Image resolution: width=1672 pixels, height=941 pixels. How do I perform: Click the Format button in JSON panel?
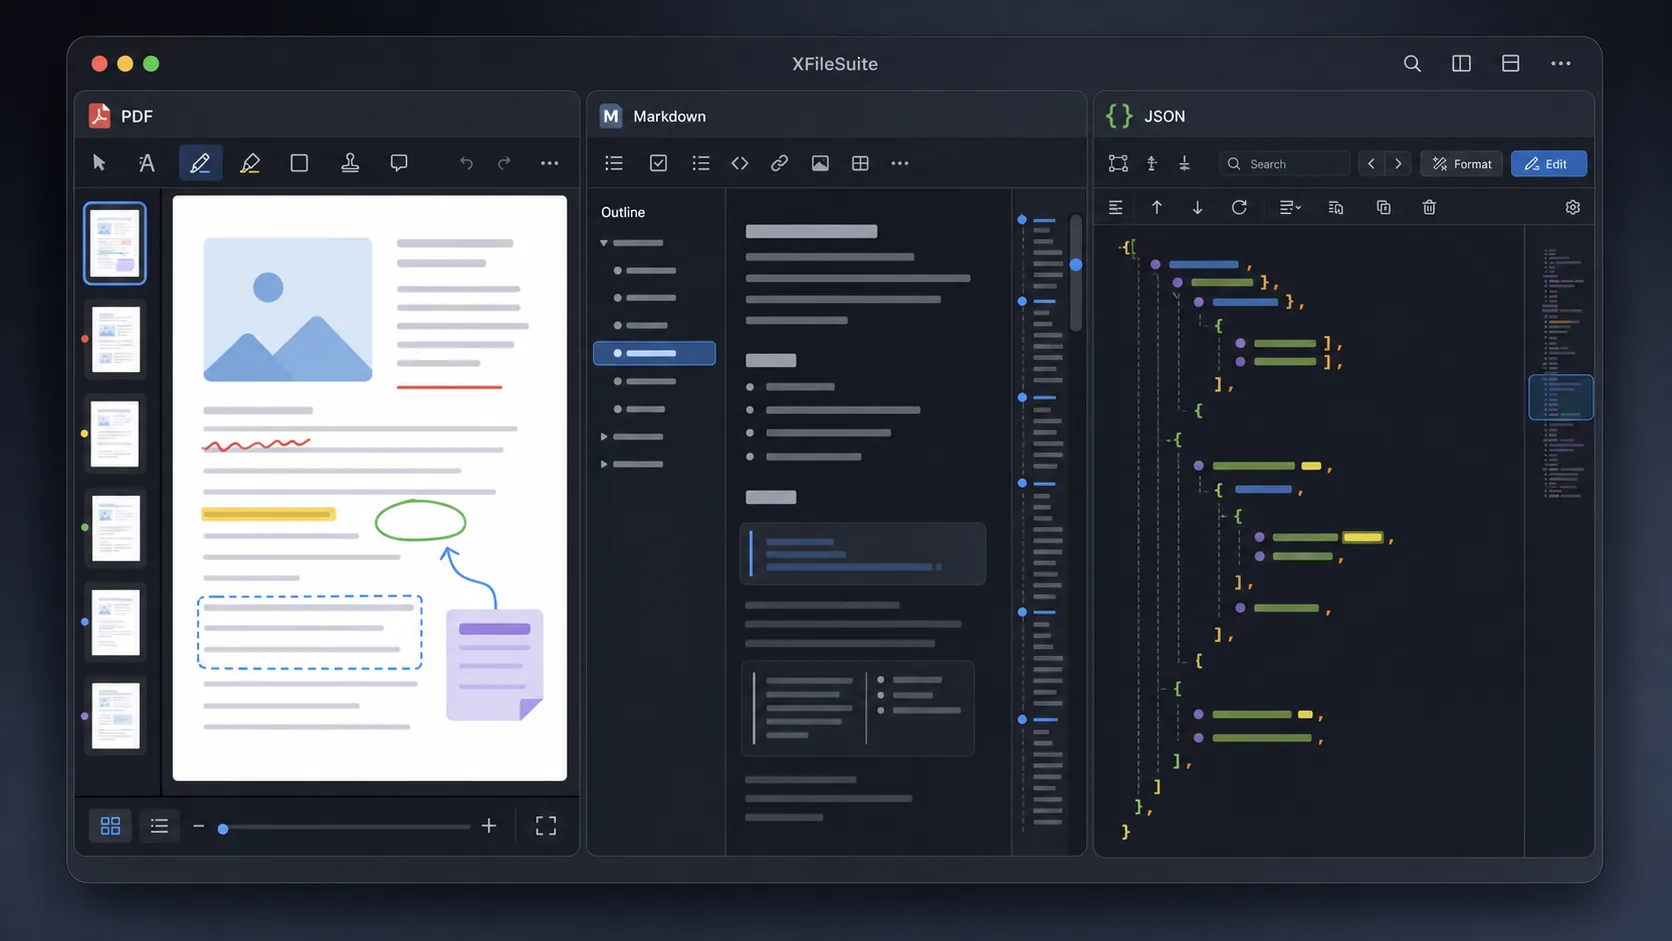pyautogui.click(x=1462, y=164)
